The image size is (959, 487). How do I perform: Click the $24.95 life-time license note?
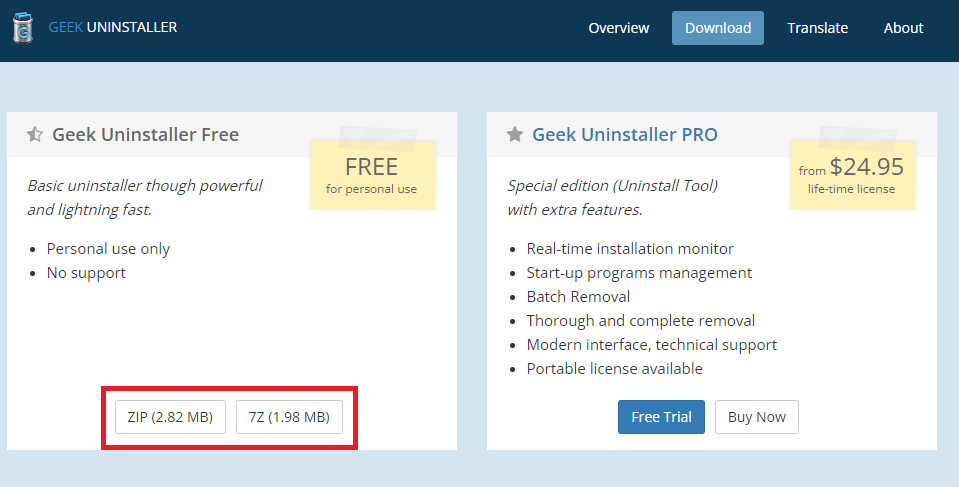click(x=851, y=175)
